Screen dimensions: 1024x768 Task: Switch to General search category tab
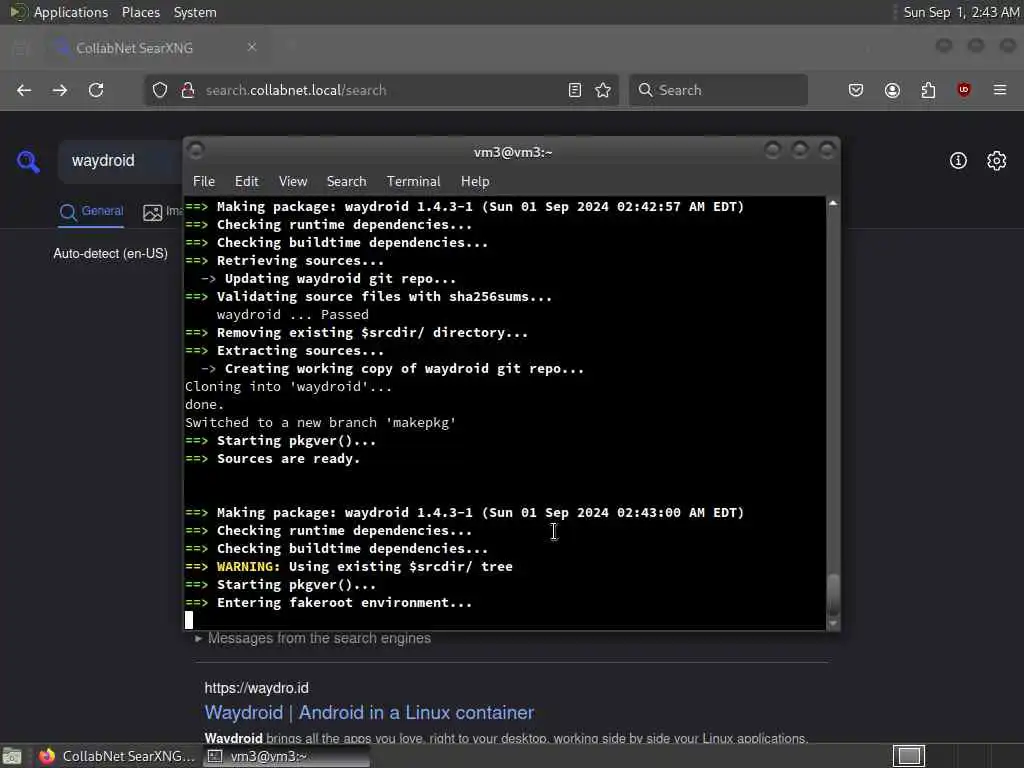point(91,212)
